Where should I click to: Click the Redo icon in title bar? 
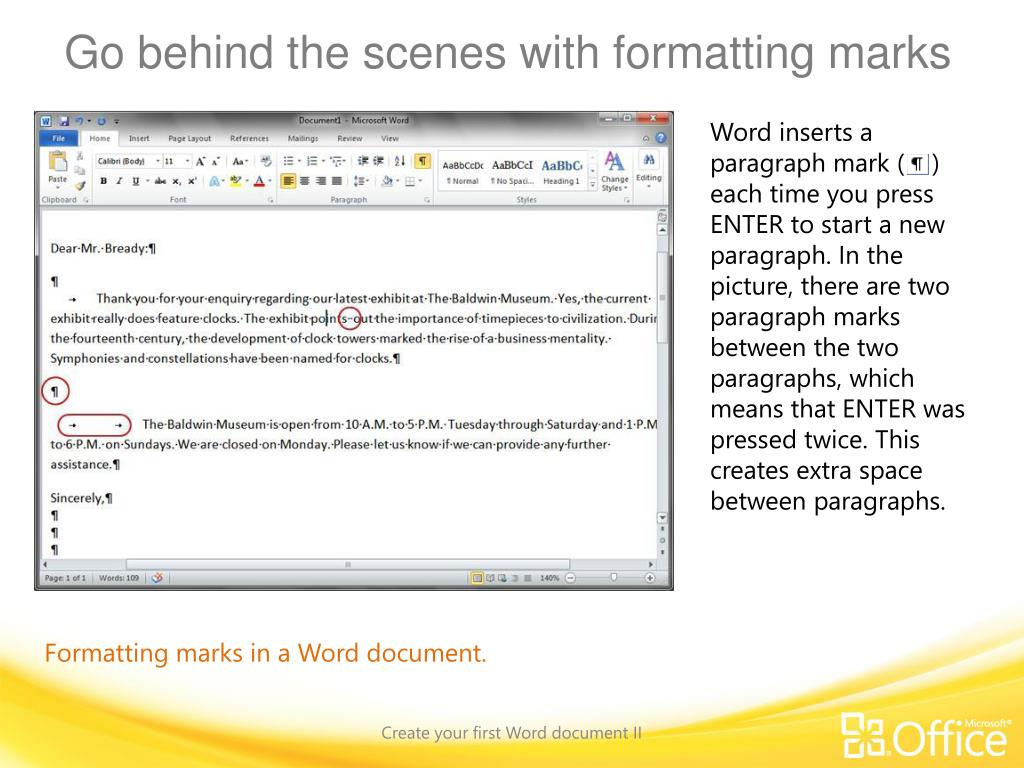pyautogui.click(x=101, y=121)
